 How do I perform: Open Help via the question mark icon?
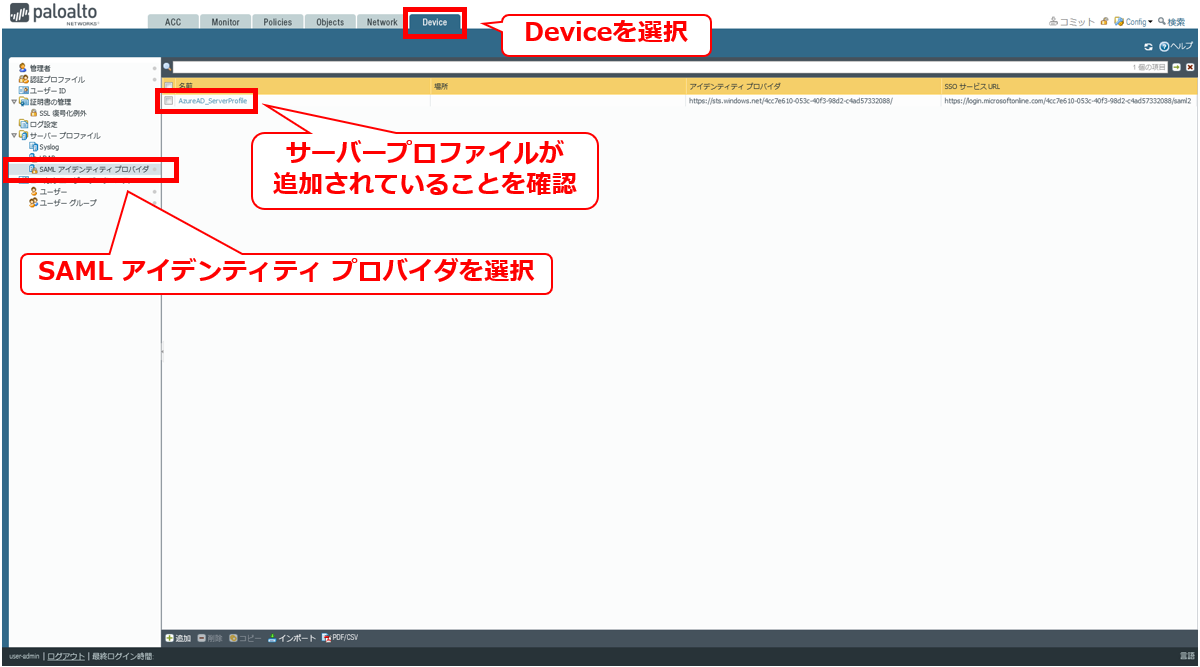pos(1164,47)
